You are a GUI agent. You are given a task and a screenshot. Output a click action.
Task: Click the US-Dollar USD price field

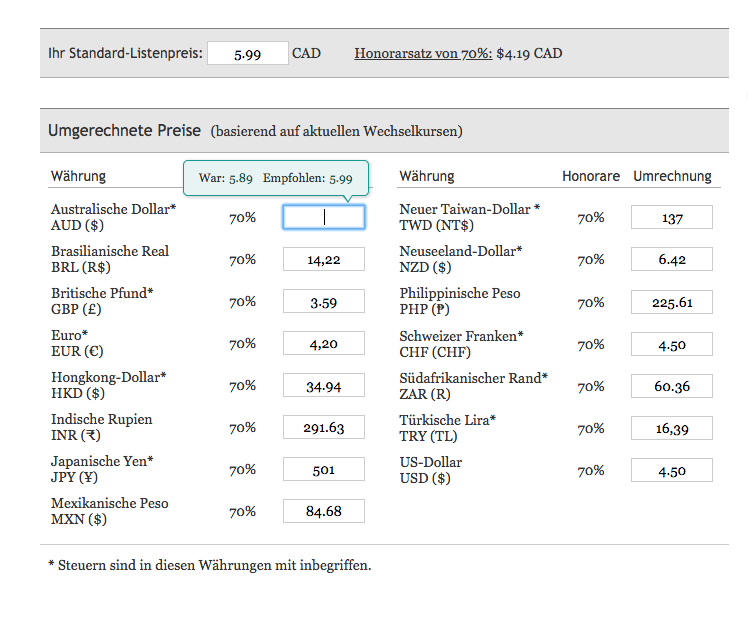coord(671,470)
